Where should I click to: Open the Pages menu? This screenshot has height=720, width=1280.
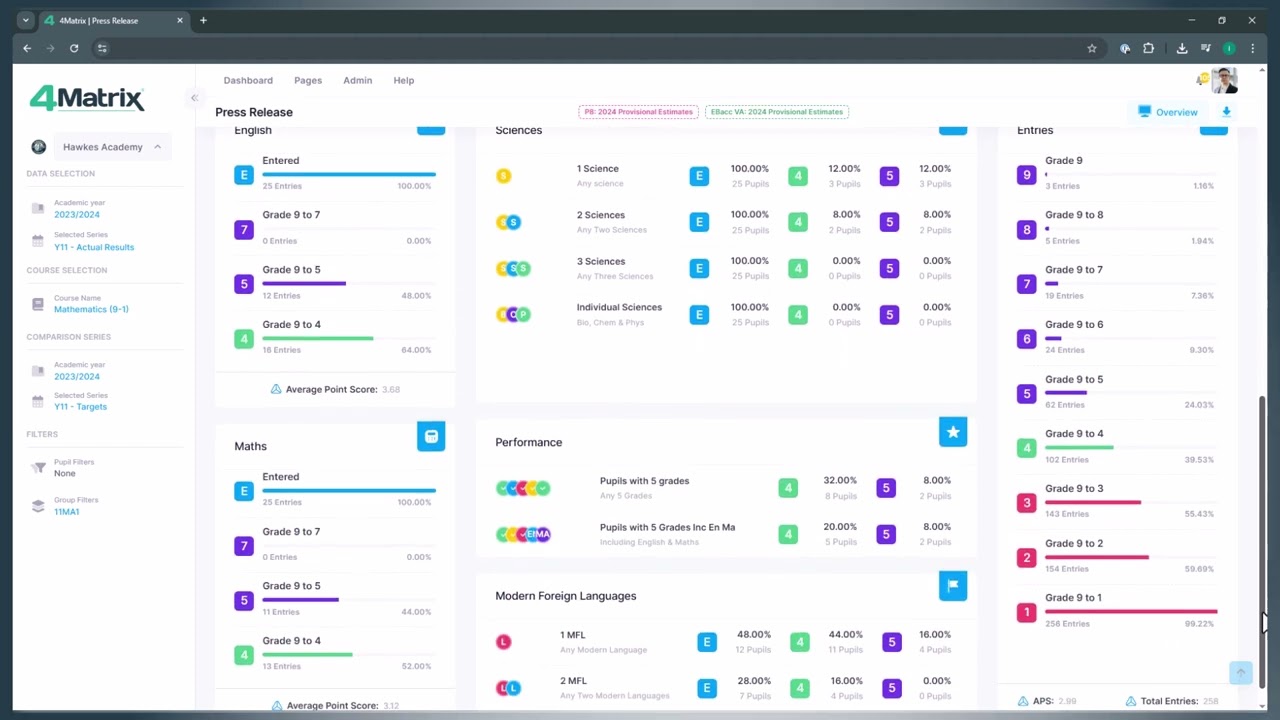(308, 80)
